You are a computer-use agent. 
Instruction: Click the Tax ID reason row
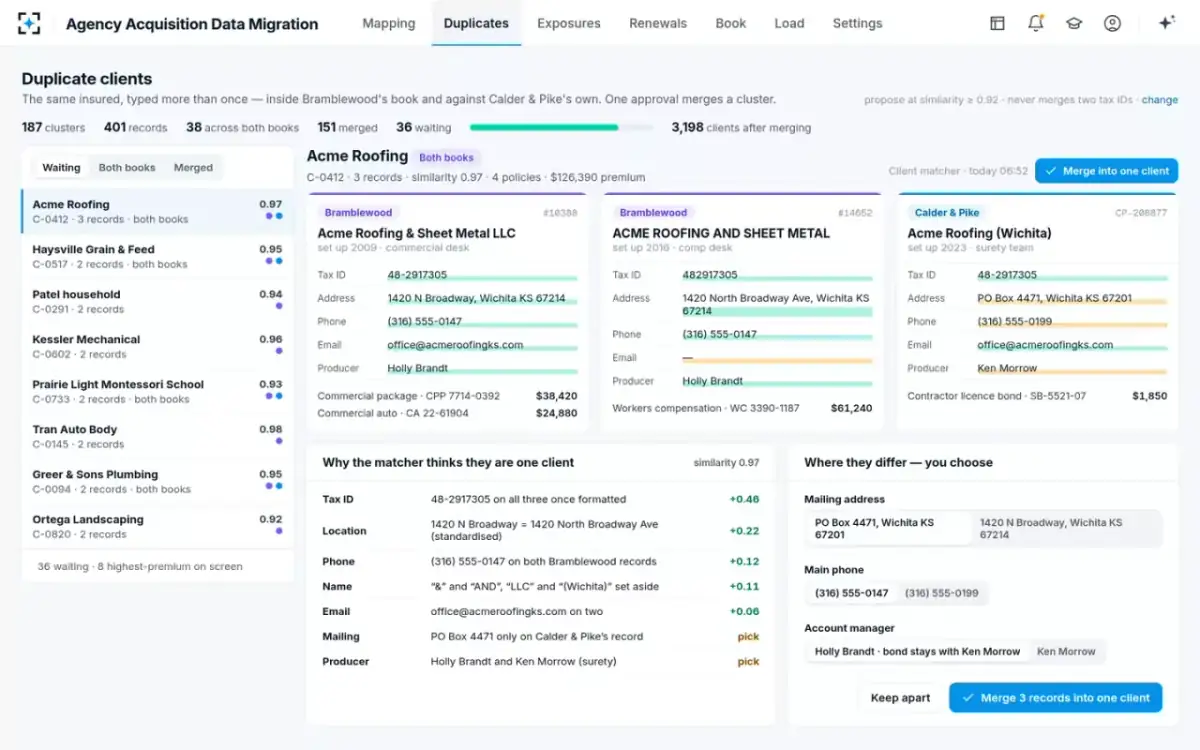[540, 499]
